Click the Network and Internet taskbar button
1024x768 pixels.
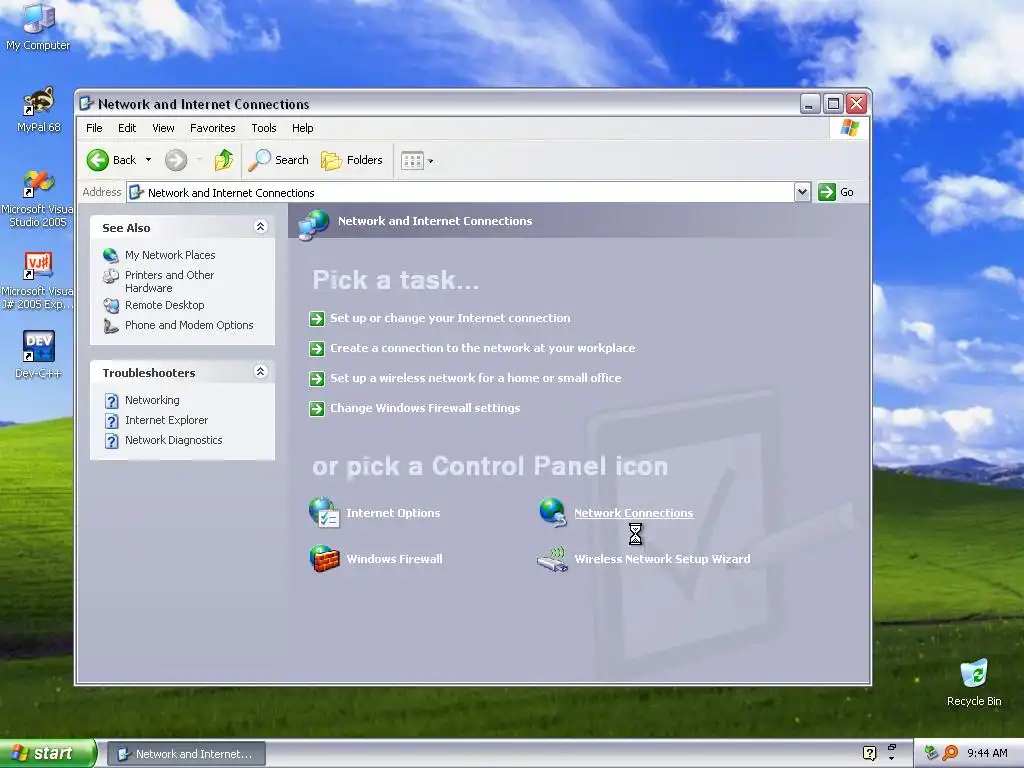point(186,754)
